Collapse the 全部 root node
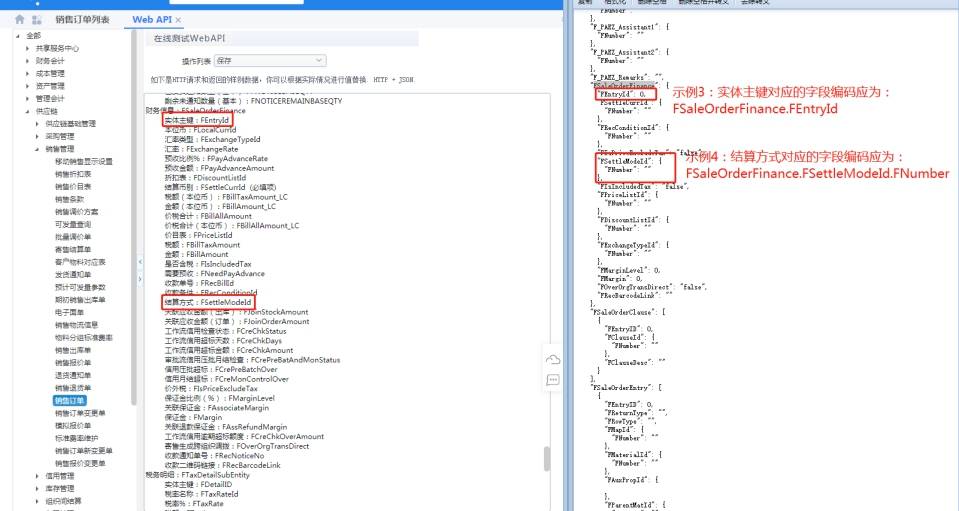 tap(18, 35)
